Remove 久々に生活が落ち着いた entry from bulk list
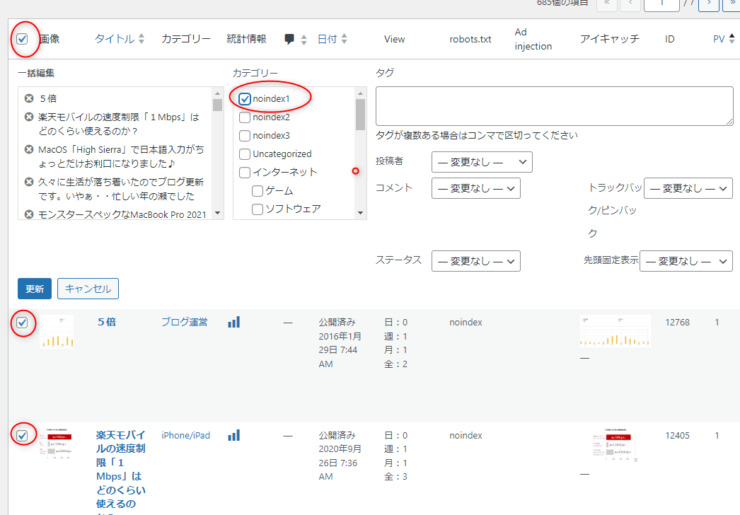The height and width of the screenshot is (515, 740). pyautogui.click(x=29, y=182)
